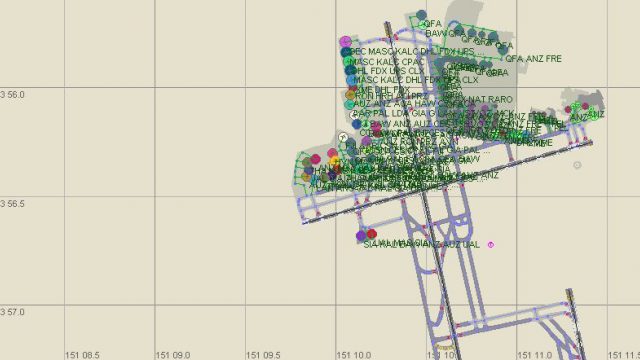Click the 'MASC KALC CPAC' label
This screenshot has width=640, height=360.
pyautogui.click(x=387, y=62)
